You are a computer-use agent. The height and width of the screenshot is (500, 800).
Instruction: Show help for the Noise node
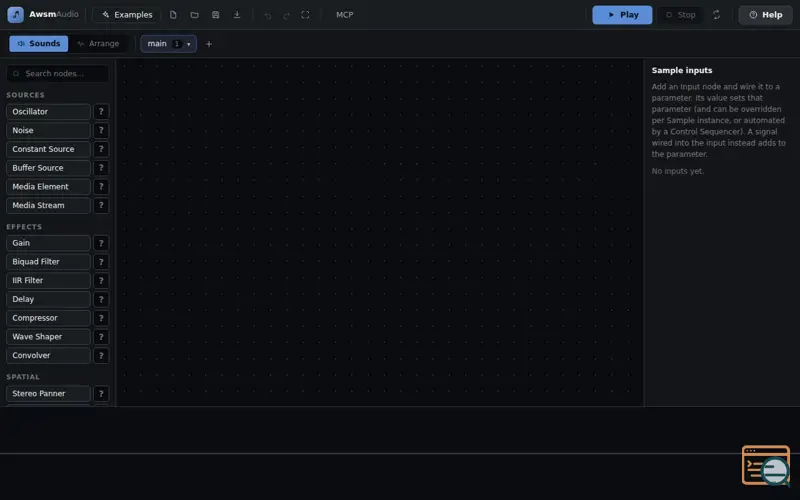[x=101, y=131]
